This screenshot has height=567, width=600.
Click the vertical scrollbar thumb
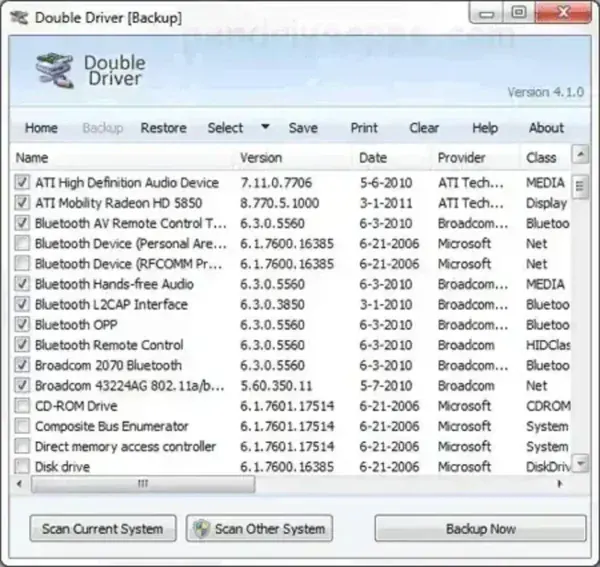pyautogui.click(x=580, y=186)
